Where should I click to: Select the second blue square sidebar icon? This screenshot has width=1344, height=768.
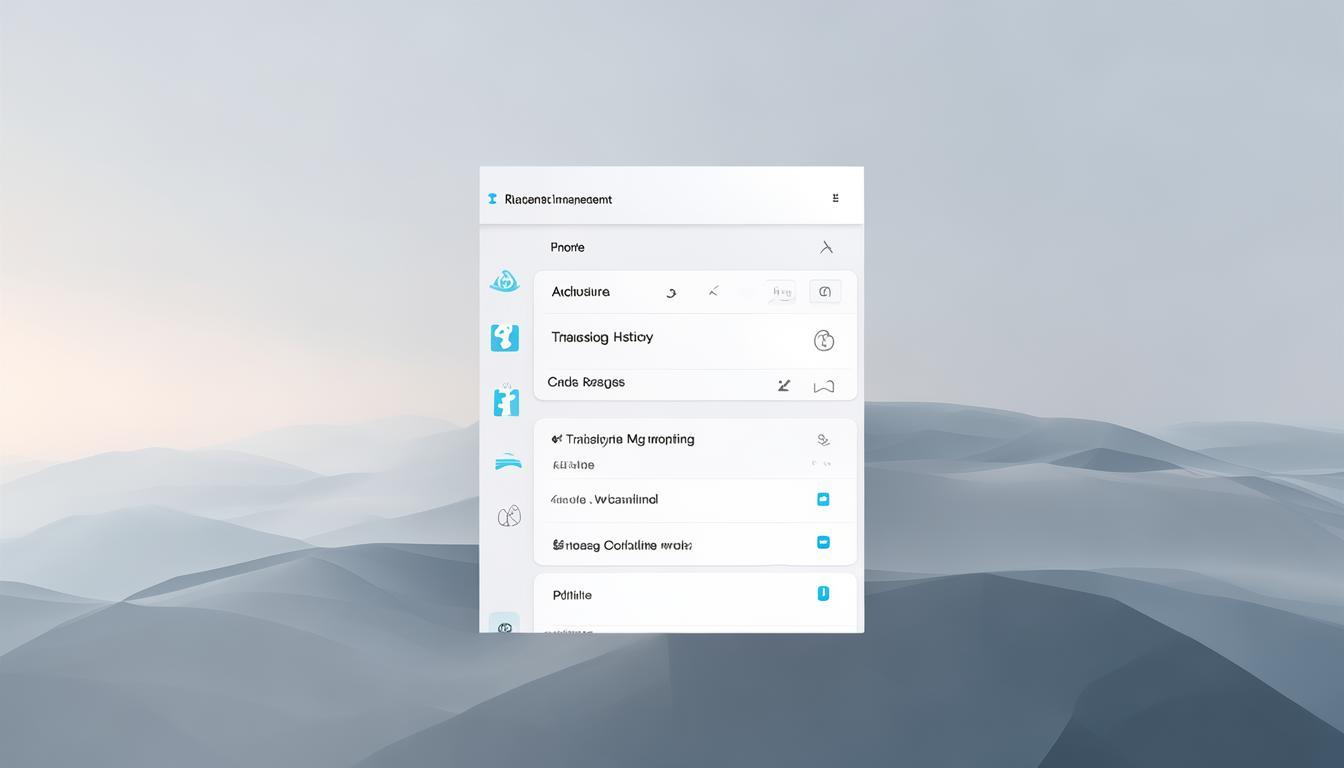point(505,338)
